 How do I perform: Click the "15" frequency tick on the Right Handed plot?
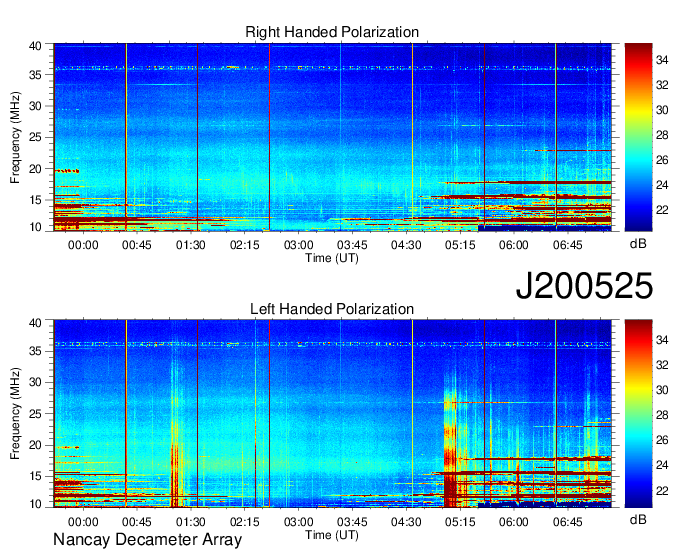(x=35, y=200)
